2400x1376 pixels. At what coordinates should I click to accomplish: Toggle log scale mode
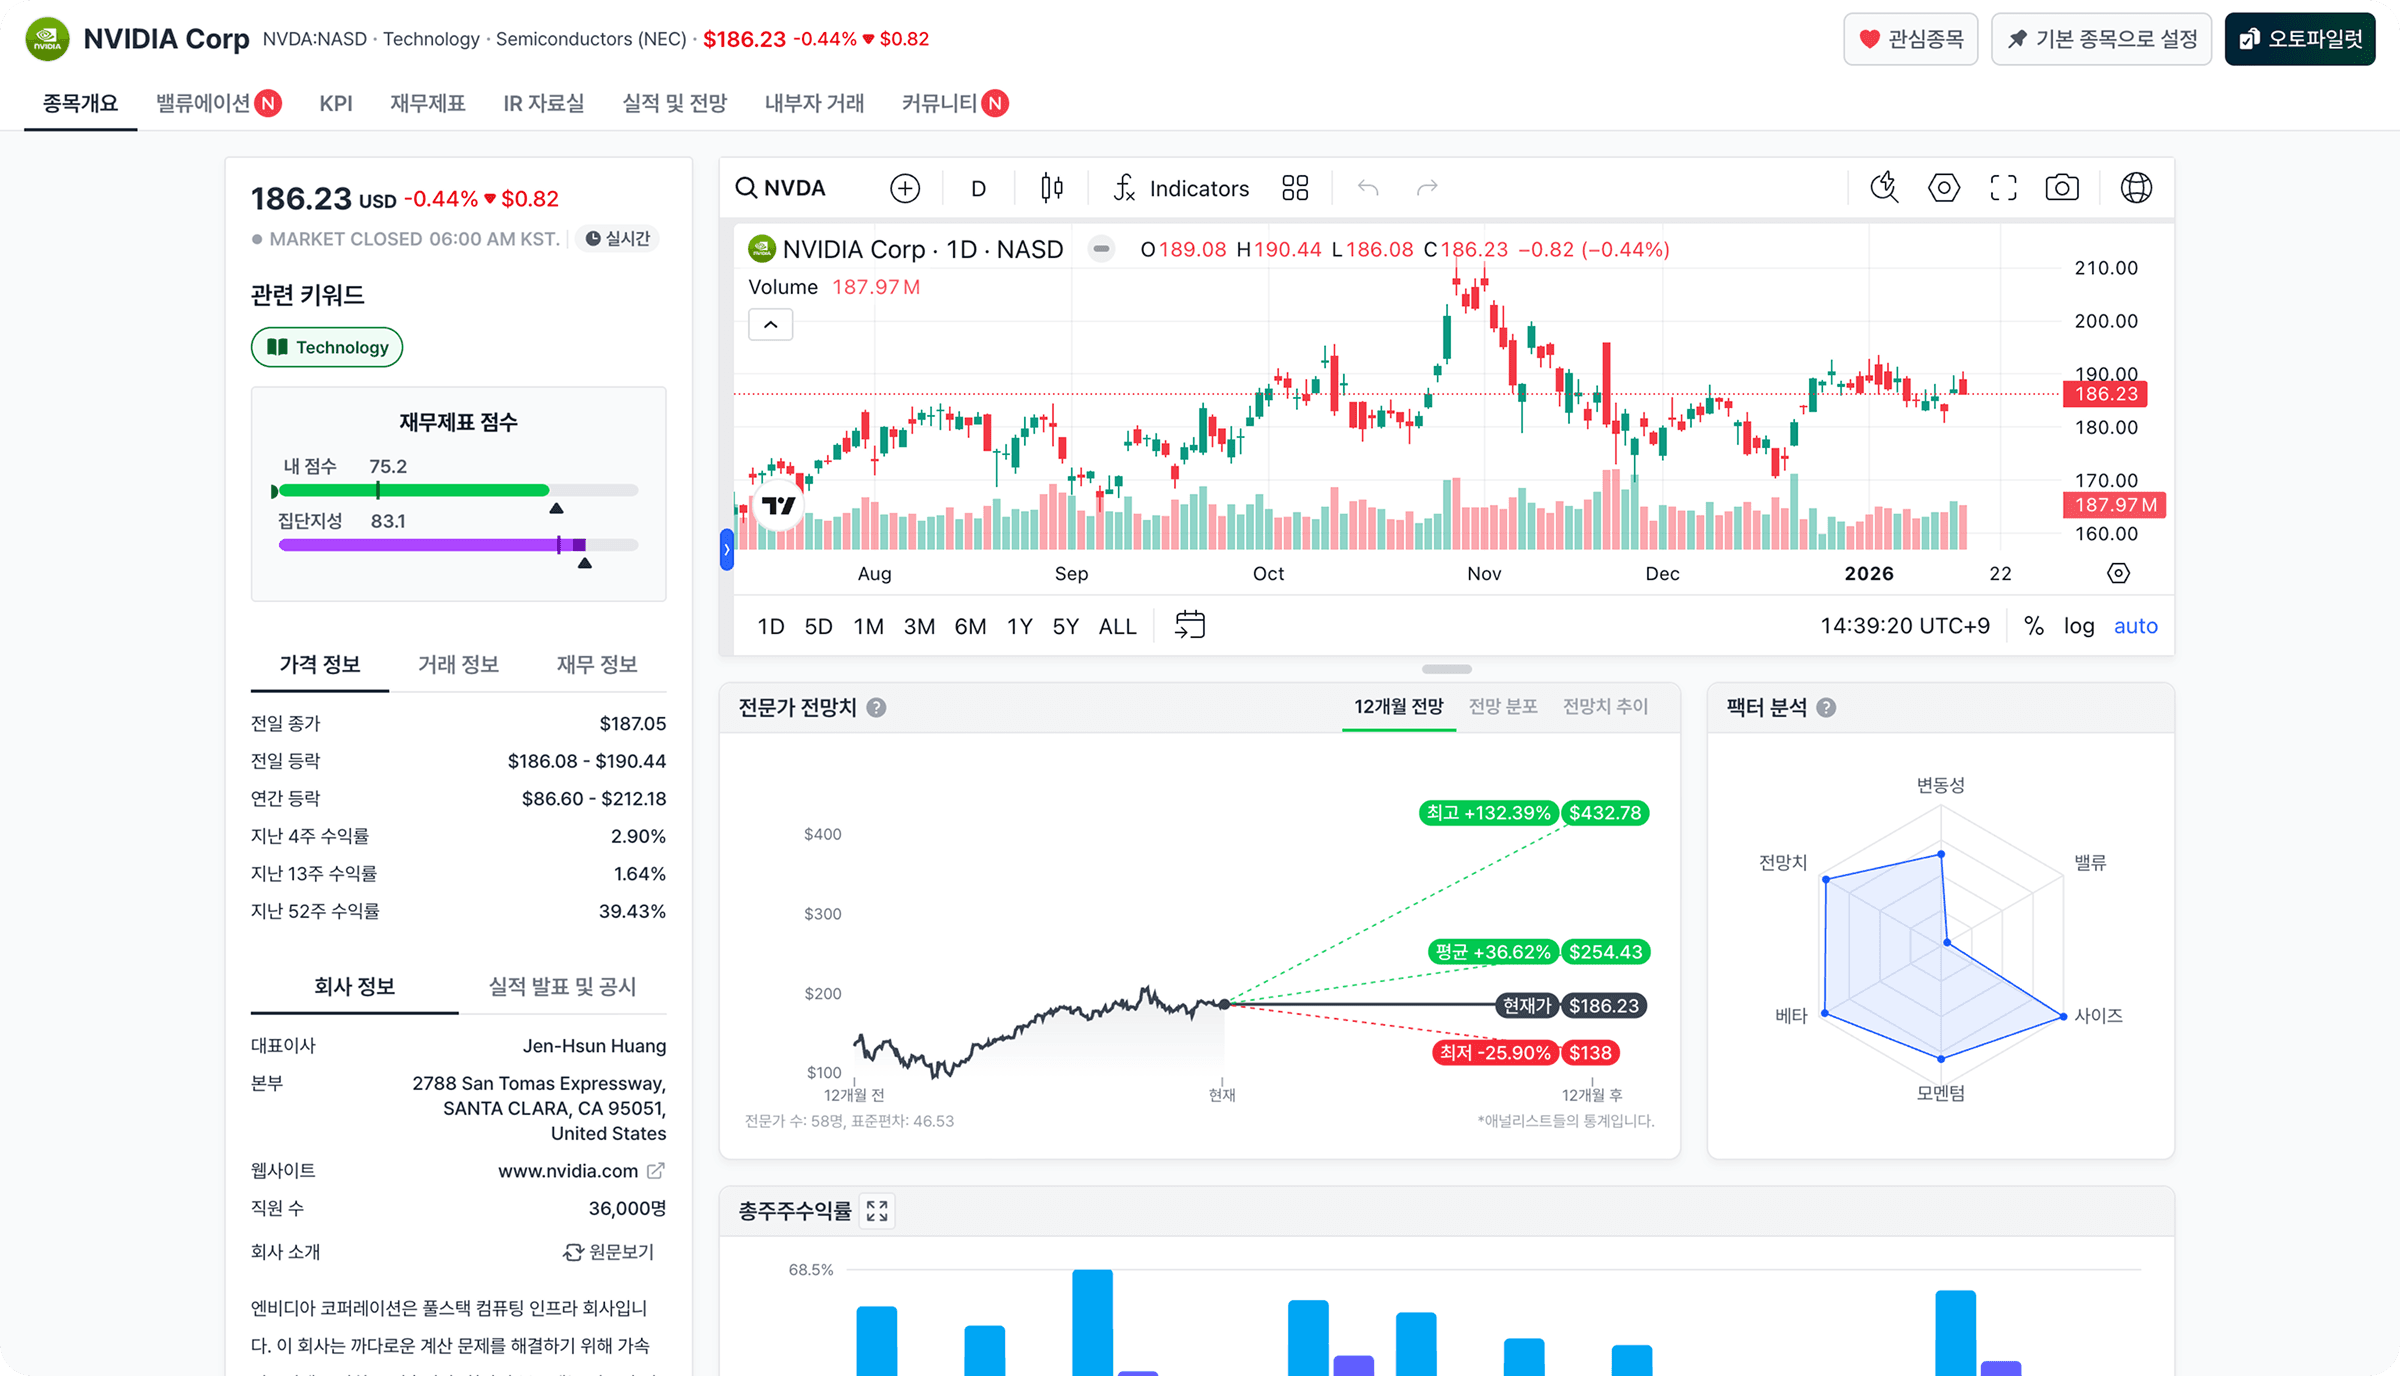(x=2079, y=626)
